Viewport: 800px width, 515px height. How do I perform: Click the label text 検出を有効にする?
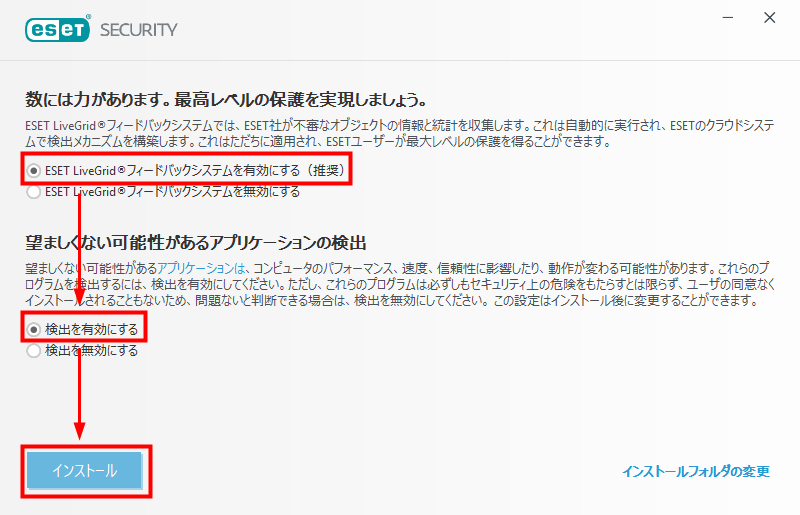pyautogui.click(x=92, y=330)
